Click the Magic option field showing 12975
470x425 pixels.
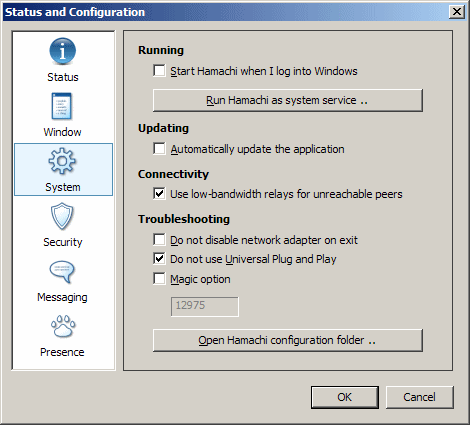(205, 306)
